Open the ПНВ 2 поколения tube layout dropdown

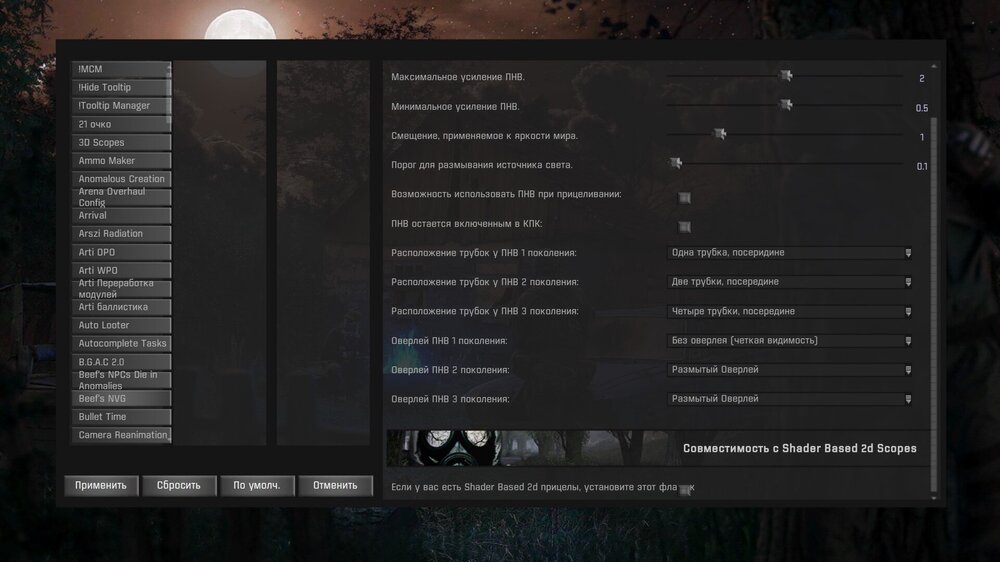(x=789, y=282)
